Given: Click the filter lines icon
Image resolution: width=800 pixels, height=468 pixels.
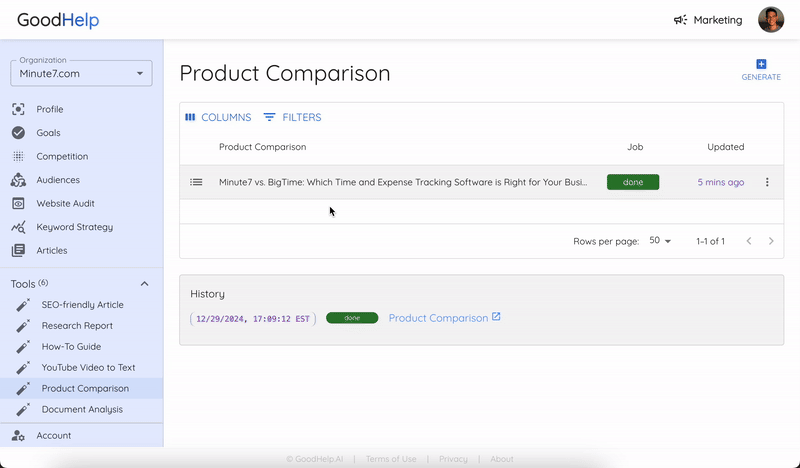Looking at the screenshot, I should coord(269,117).
